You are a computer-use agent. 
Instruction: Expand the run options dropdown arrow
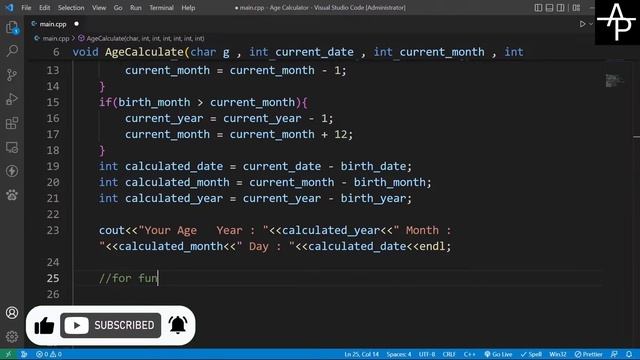pyautogui.click(x=591, y=24)
